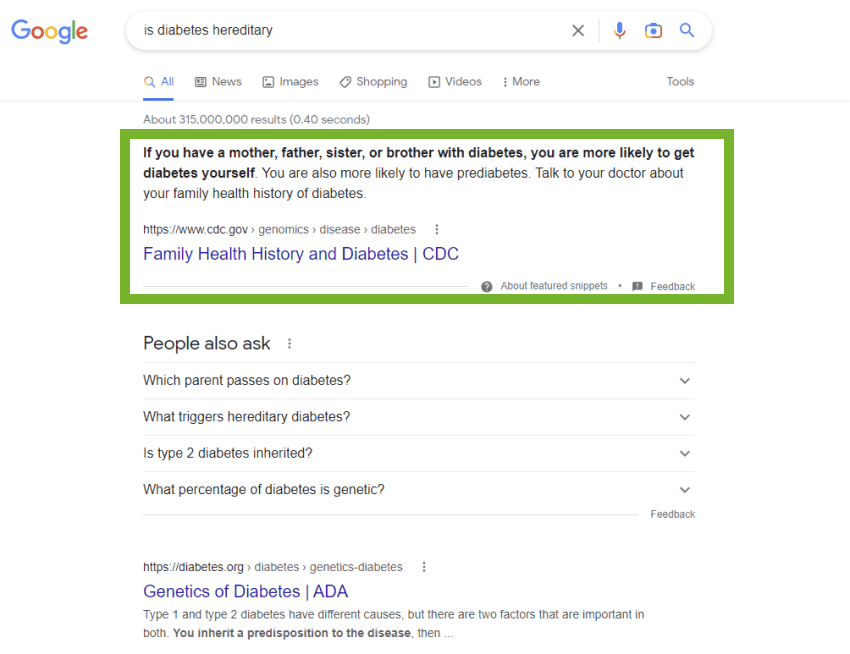This screenshot has height=654, width=850.
Task: Expand "Which parent passes on diabetes?"
Action: 418,381
